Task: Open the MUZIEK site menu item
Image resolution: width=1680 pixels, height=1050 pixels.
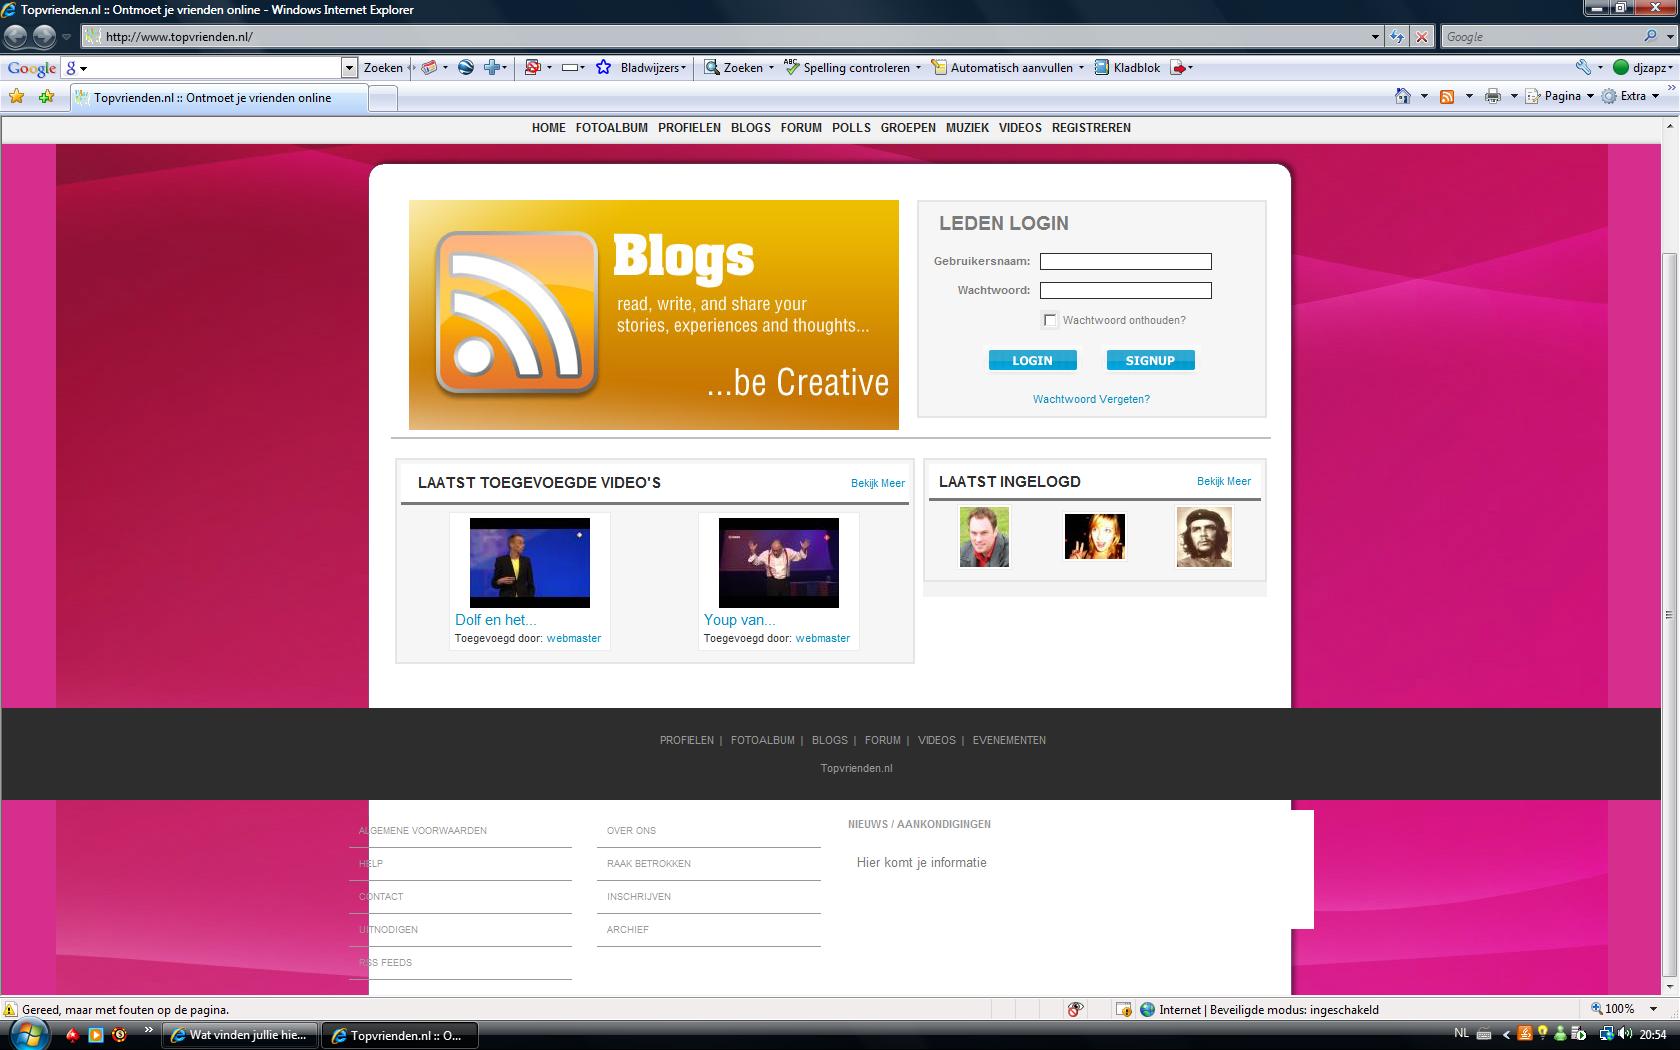Action: coord(967,128)
